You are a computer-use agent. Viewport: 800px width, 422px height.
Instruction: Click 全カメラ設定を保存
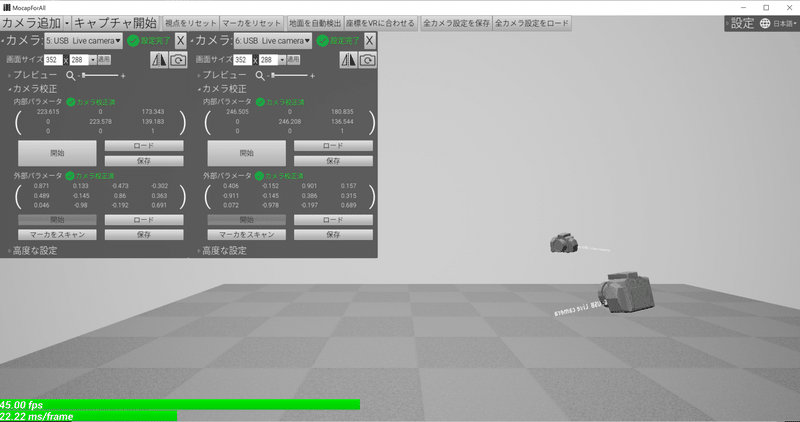pyautogui.click(x=456, y=23)
